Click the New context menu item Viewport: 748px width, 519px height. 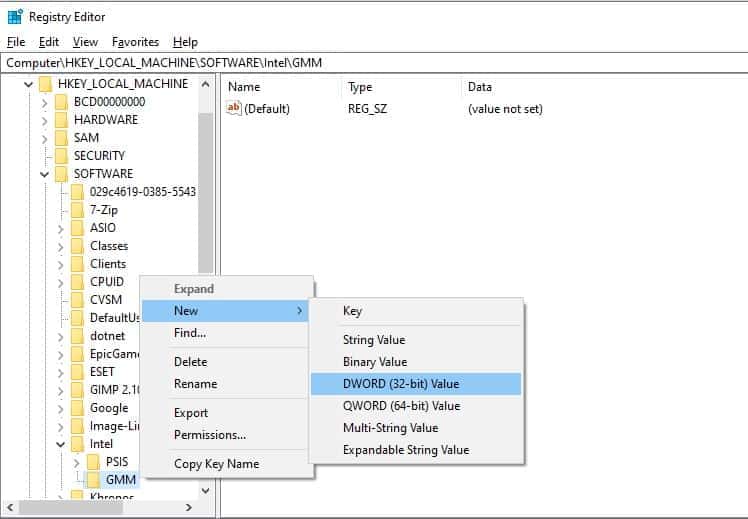click(226, 311)
